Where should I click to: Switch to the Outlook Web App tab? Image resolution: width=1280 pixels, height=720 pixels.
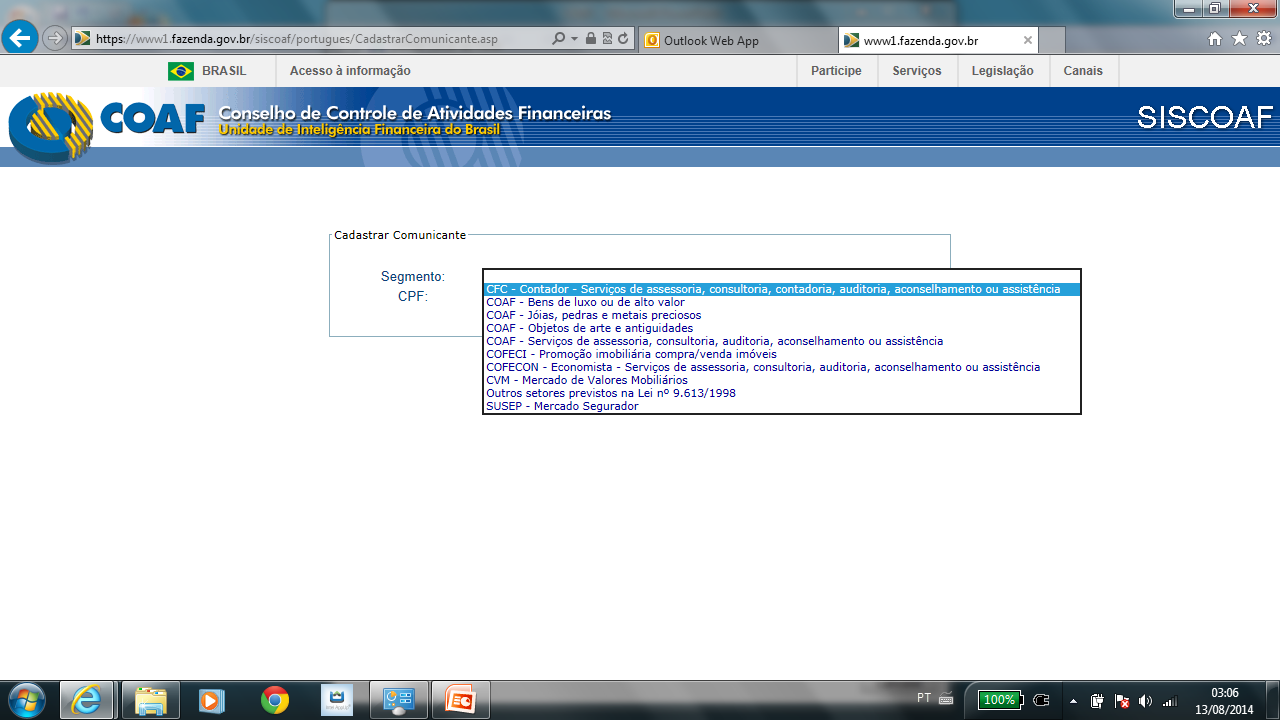pos(738,40)
